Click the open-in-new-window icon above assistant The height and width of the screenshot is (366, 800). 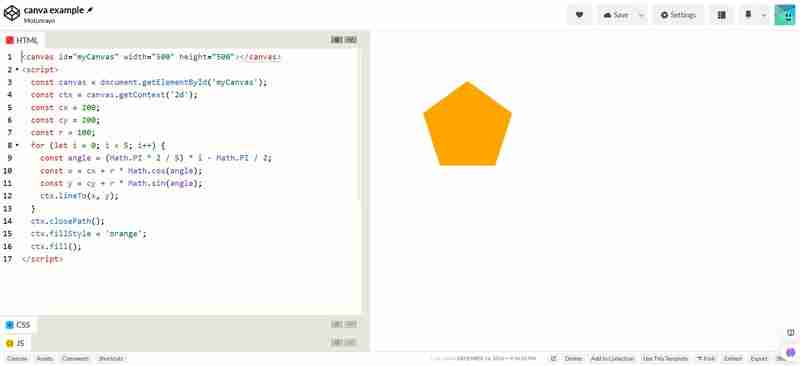[790, 333]
